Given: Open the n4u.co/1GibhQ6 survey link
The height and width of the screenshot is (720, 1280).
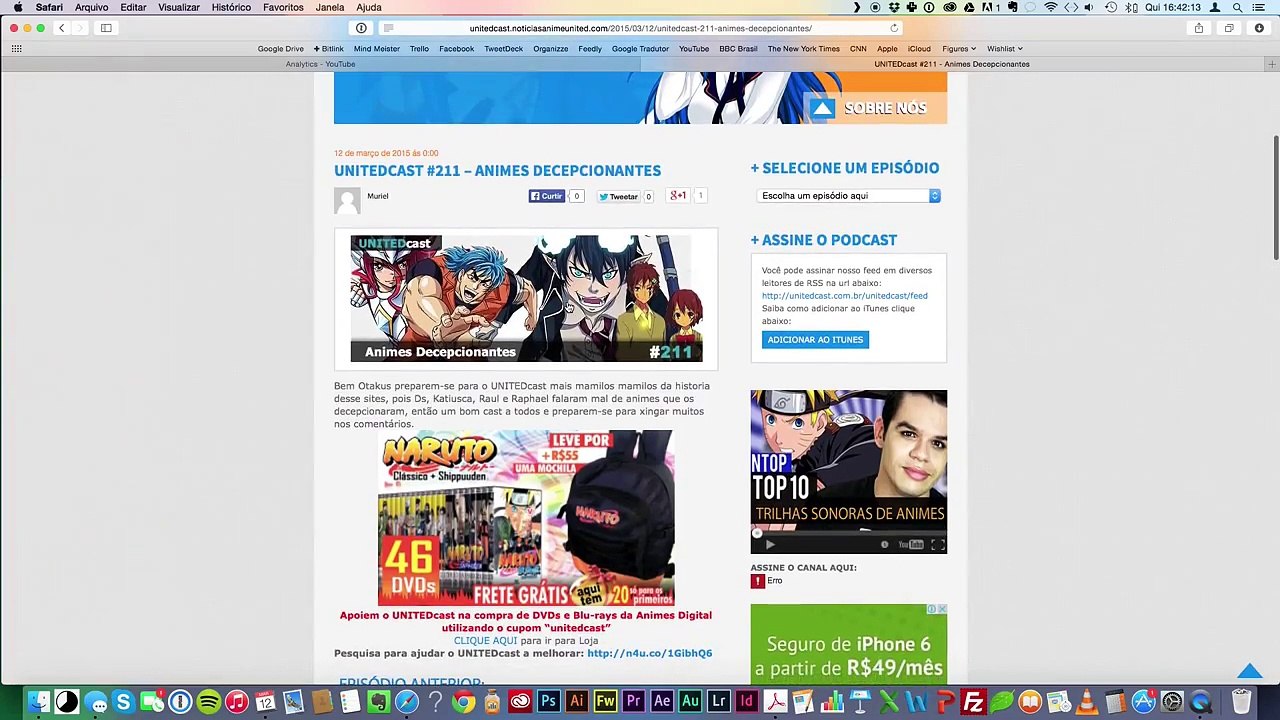Looking at the screenshot, I should tap(650, 653).
